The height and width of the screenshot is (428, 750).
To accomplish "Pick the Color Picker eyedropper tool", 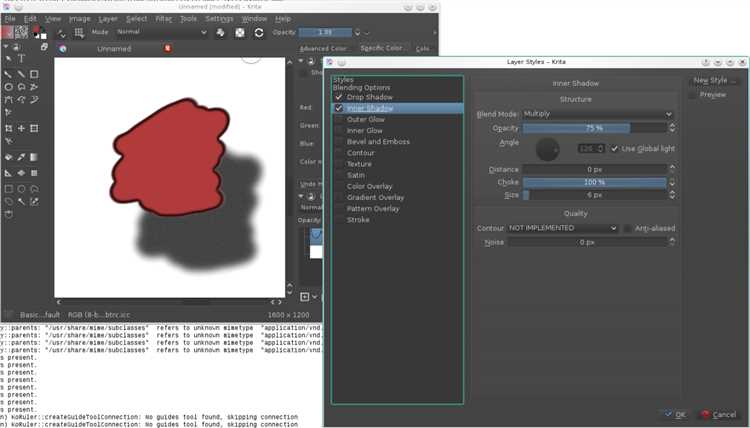I will tap(22, 157).
